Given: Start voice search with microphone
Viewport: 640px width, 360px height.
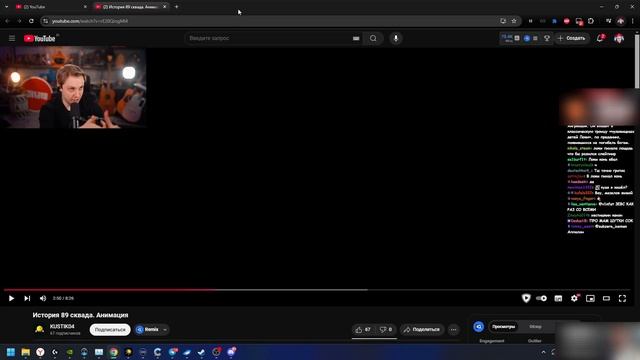Looking at the screenshot, I should coord(396,38).
